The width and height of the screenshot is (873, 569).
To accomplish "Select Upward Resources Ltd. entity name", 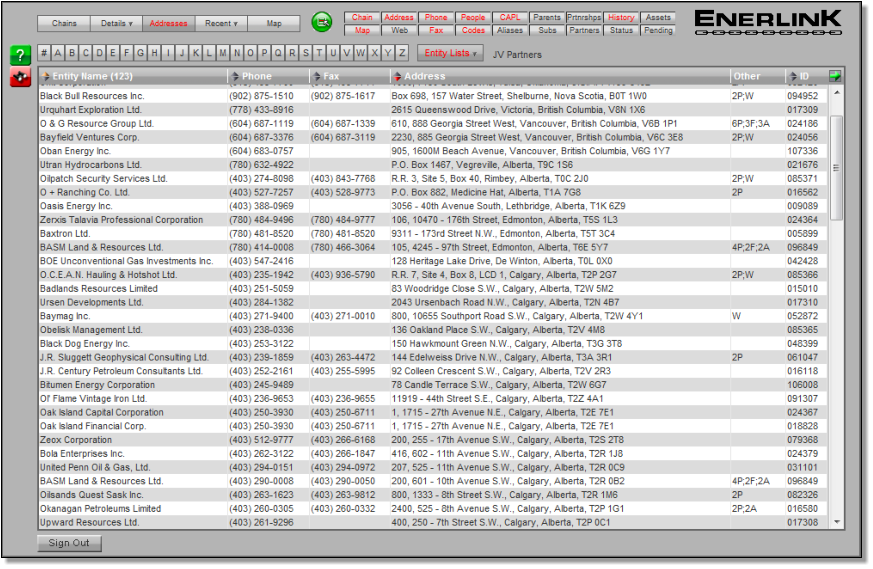I will click(90, 522).
